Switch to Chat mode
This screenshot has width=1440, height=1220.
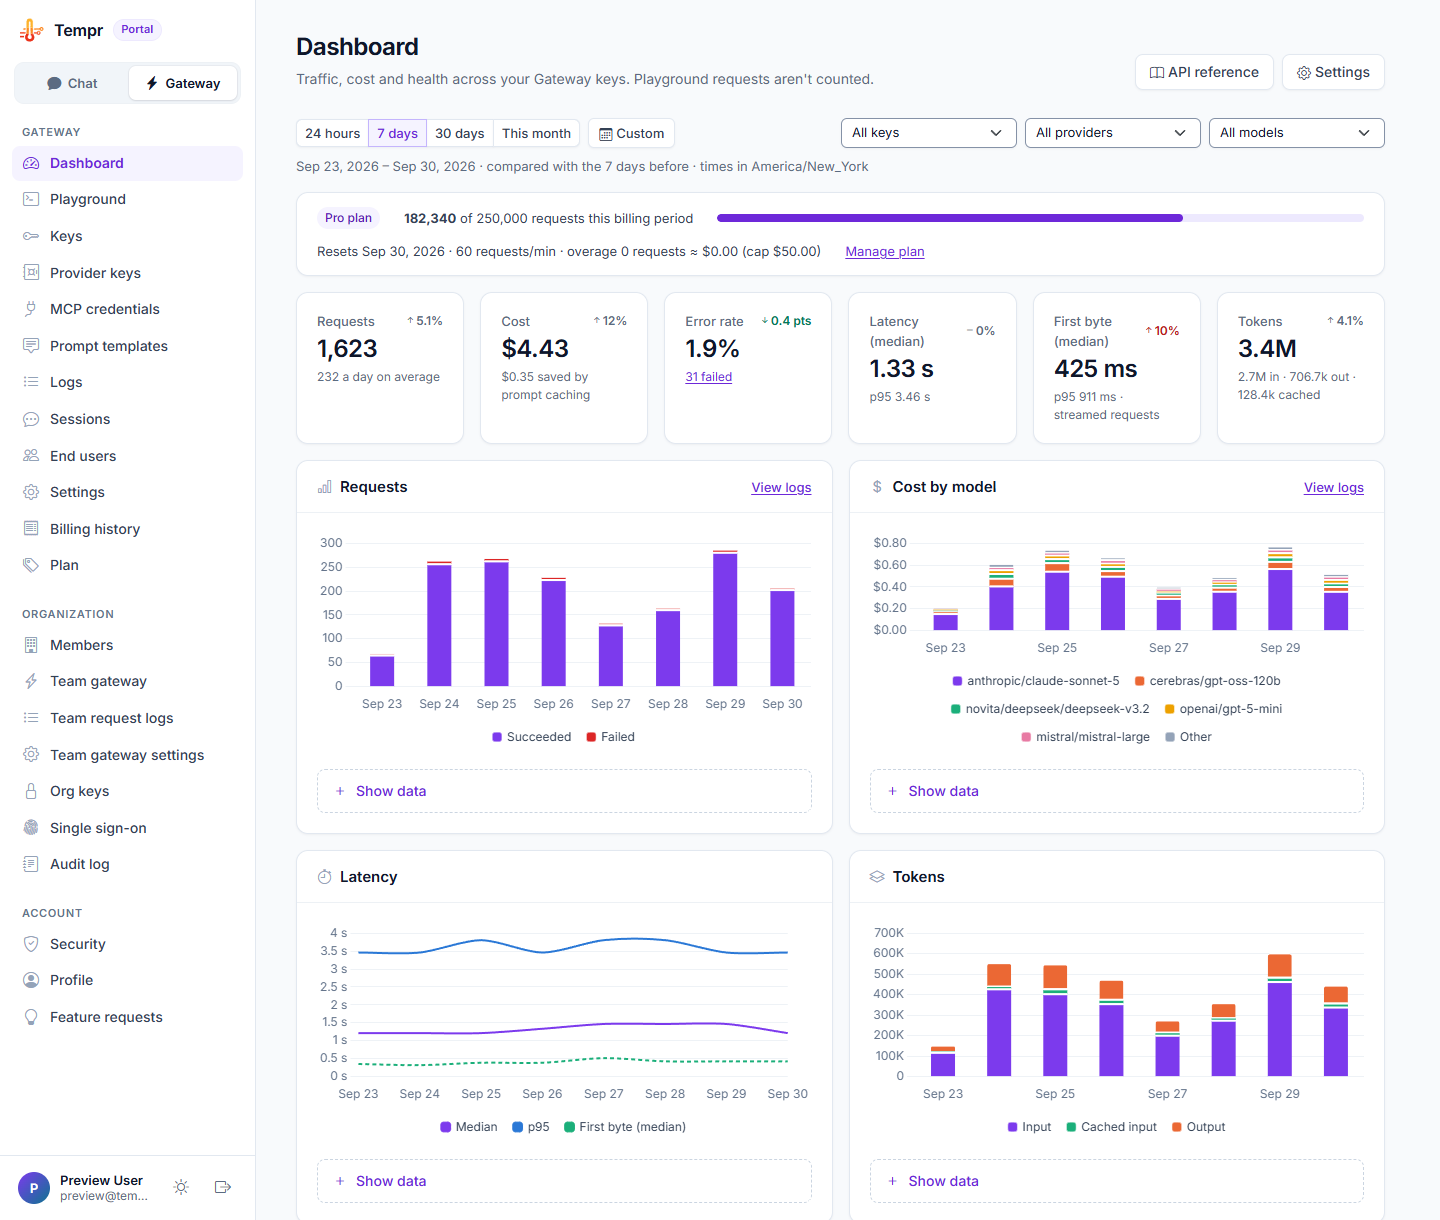click(x=72, y=83)
